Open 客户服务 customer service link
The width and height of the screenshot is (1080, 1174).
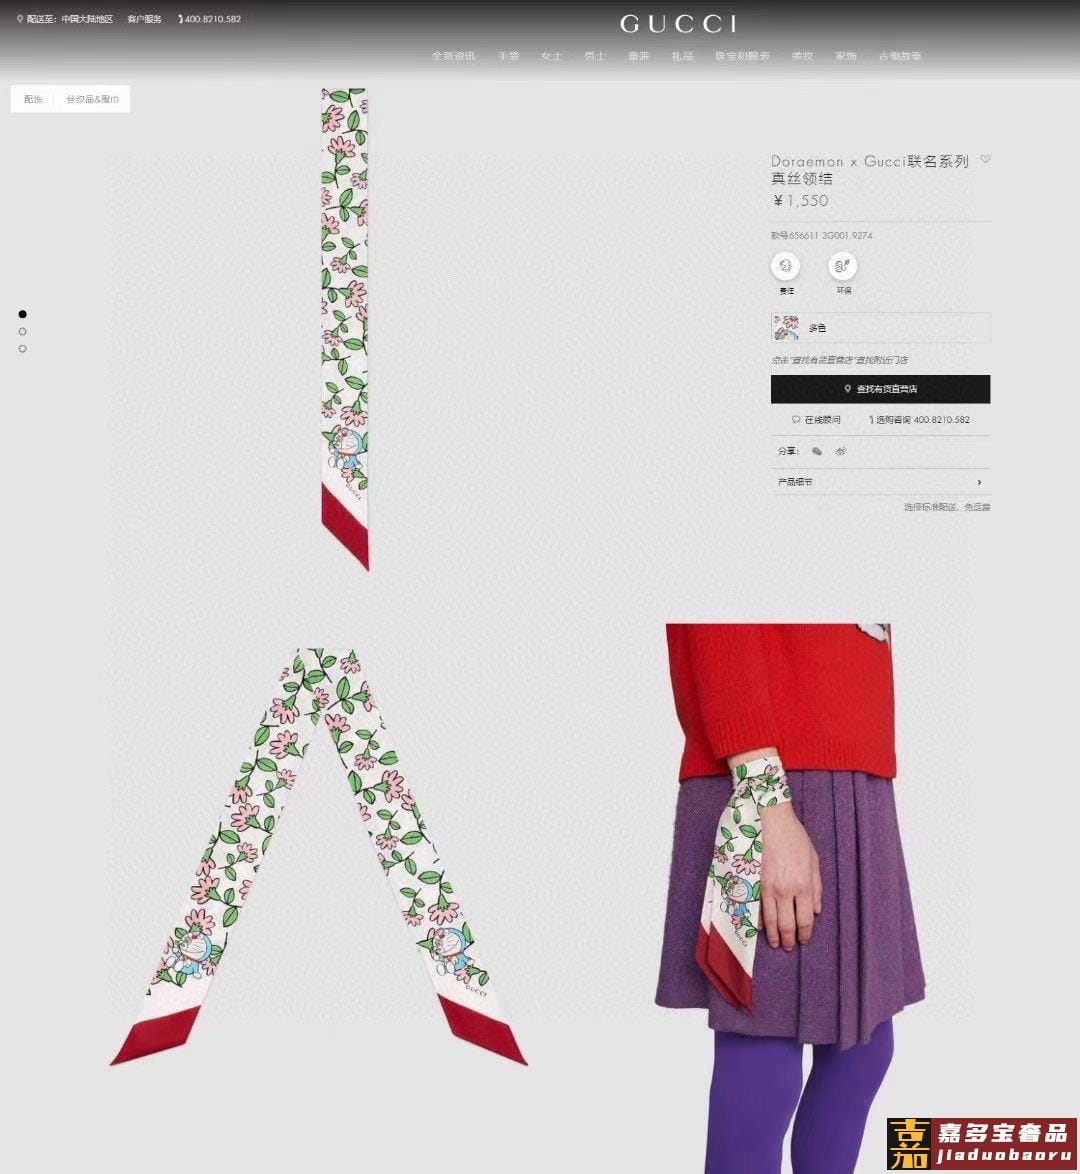tap(144, 19)
